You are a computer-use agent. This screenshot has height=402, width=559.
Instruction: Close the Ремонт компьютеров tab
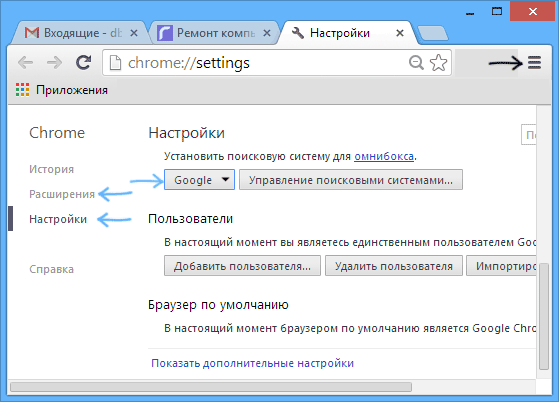click(x=267, y=33)
